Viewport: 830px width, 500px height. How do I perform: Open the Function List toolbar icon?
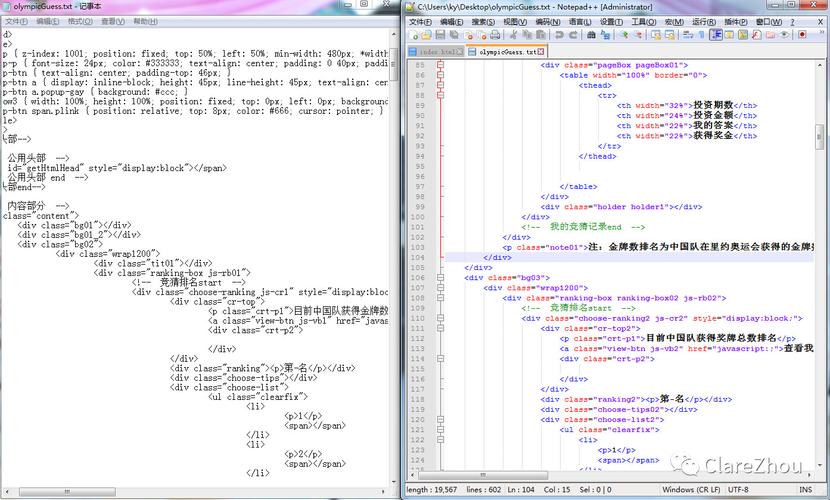pyautogui.click(x=756, y=35)
